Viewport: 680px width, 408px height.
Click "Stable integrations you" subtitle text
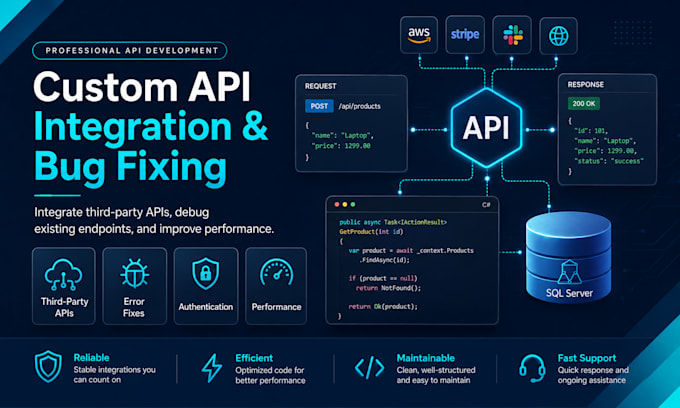tap(114, 370)
